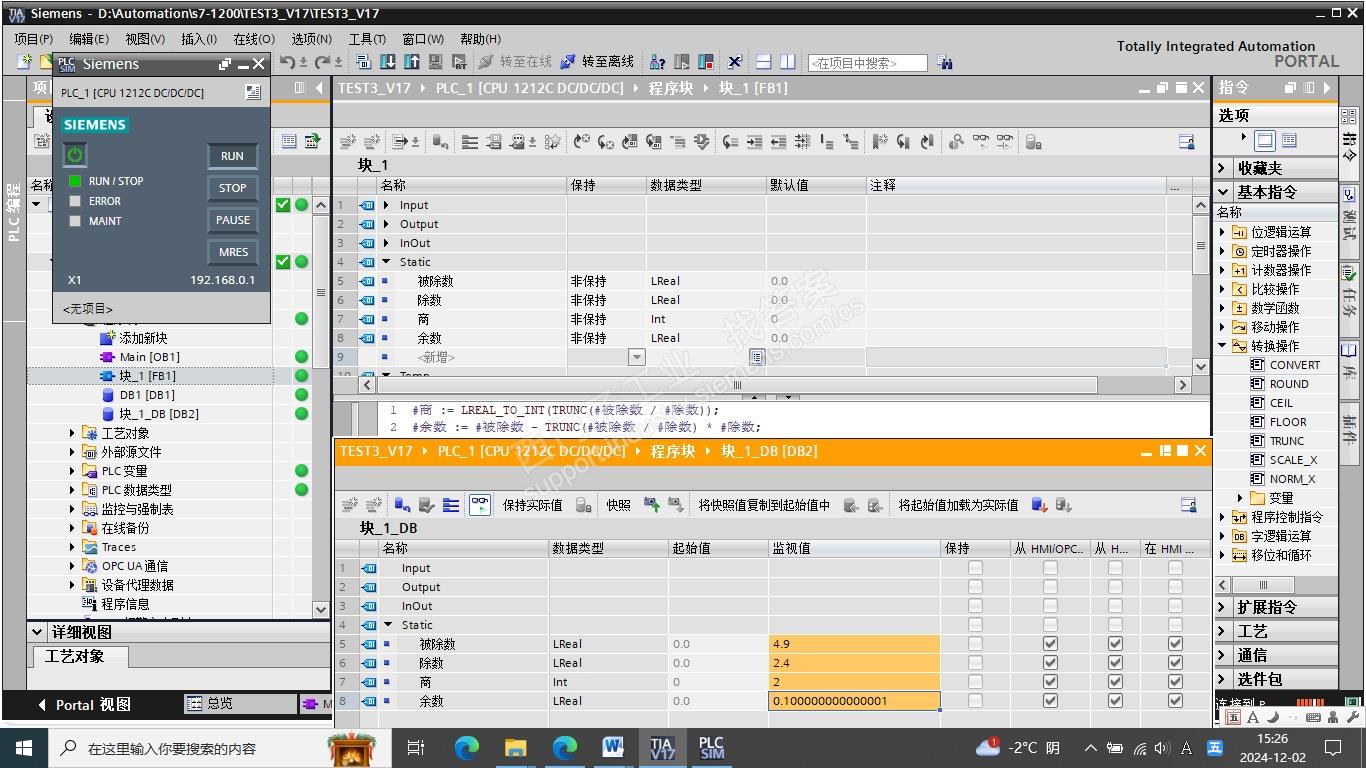Click the STOP button in PLCSIM
1366x768 pixels.
[x=232, y=188]
